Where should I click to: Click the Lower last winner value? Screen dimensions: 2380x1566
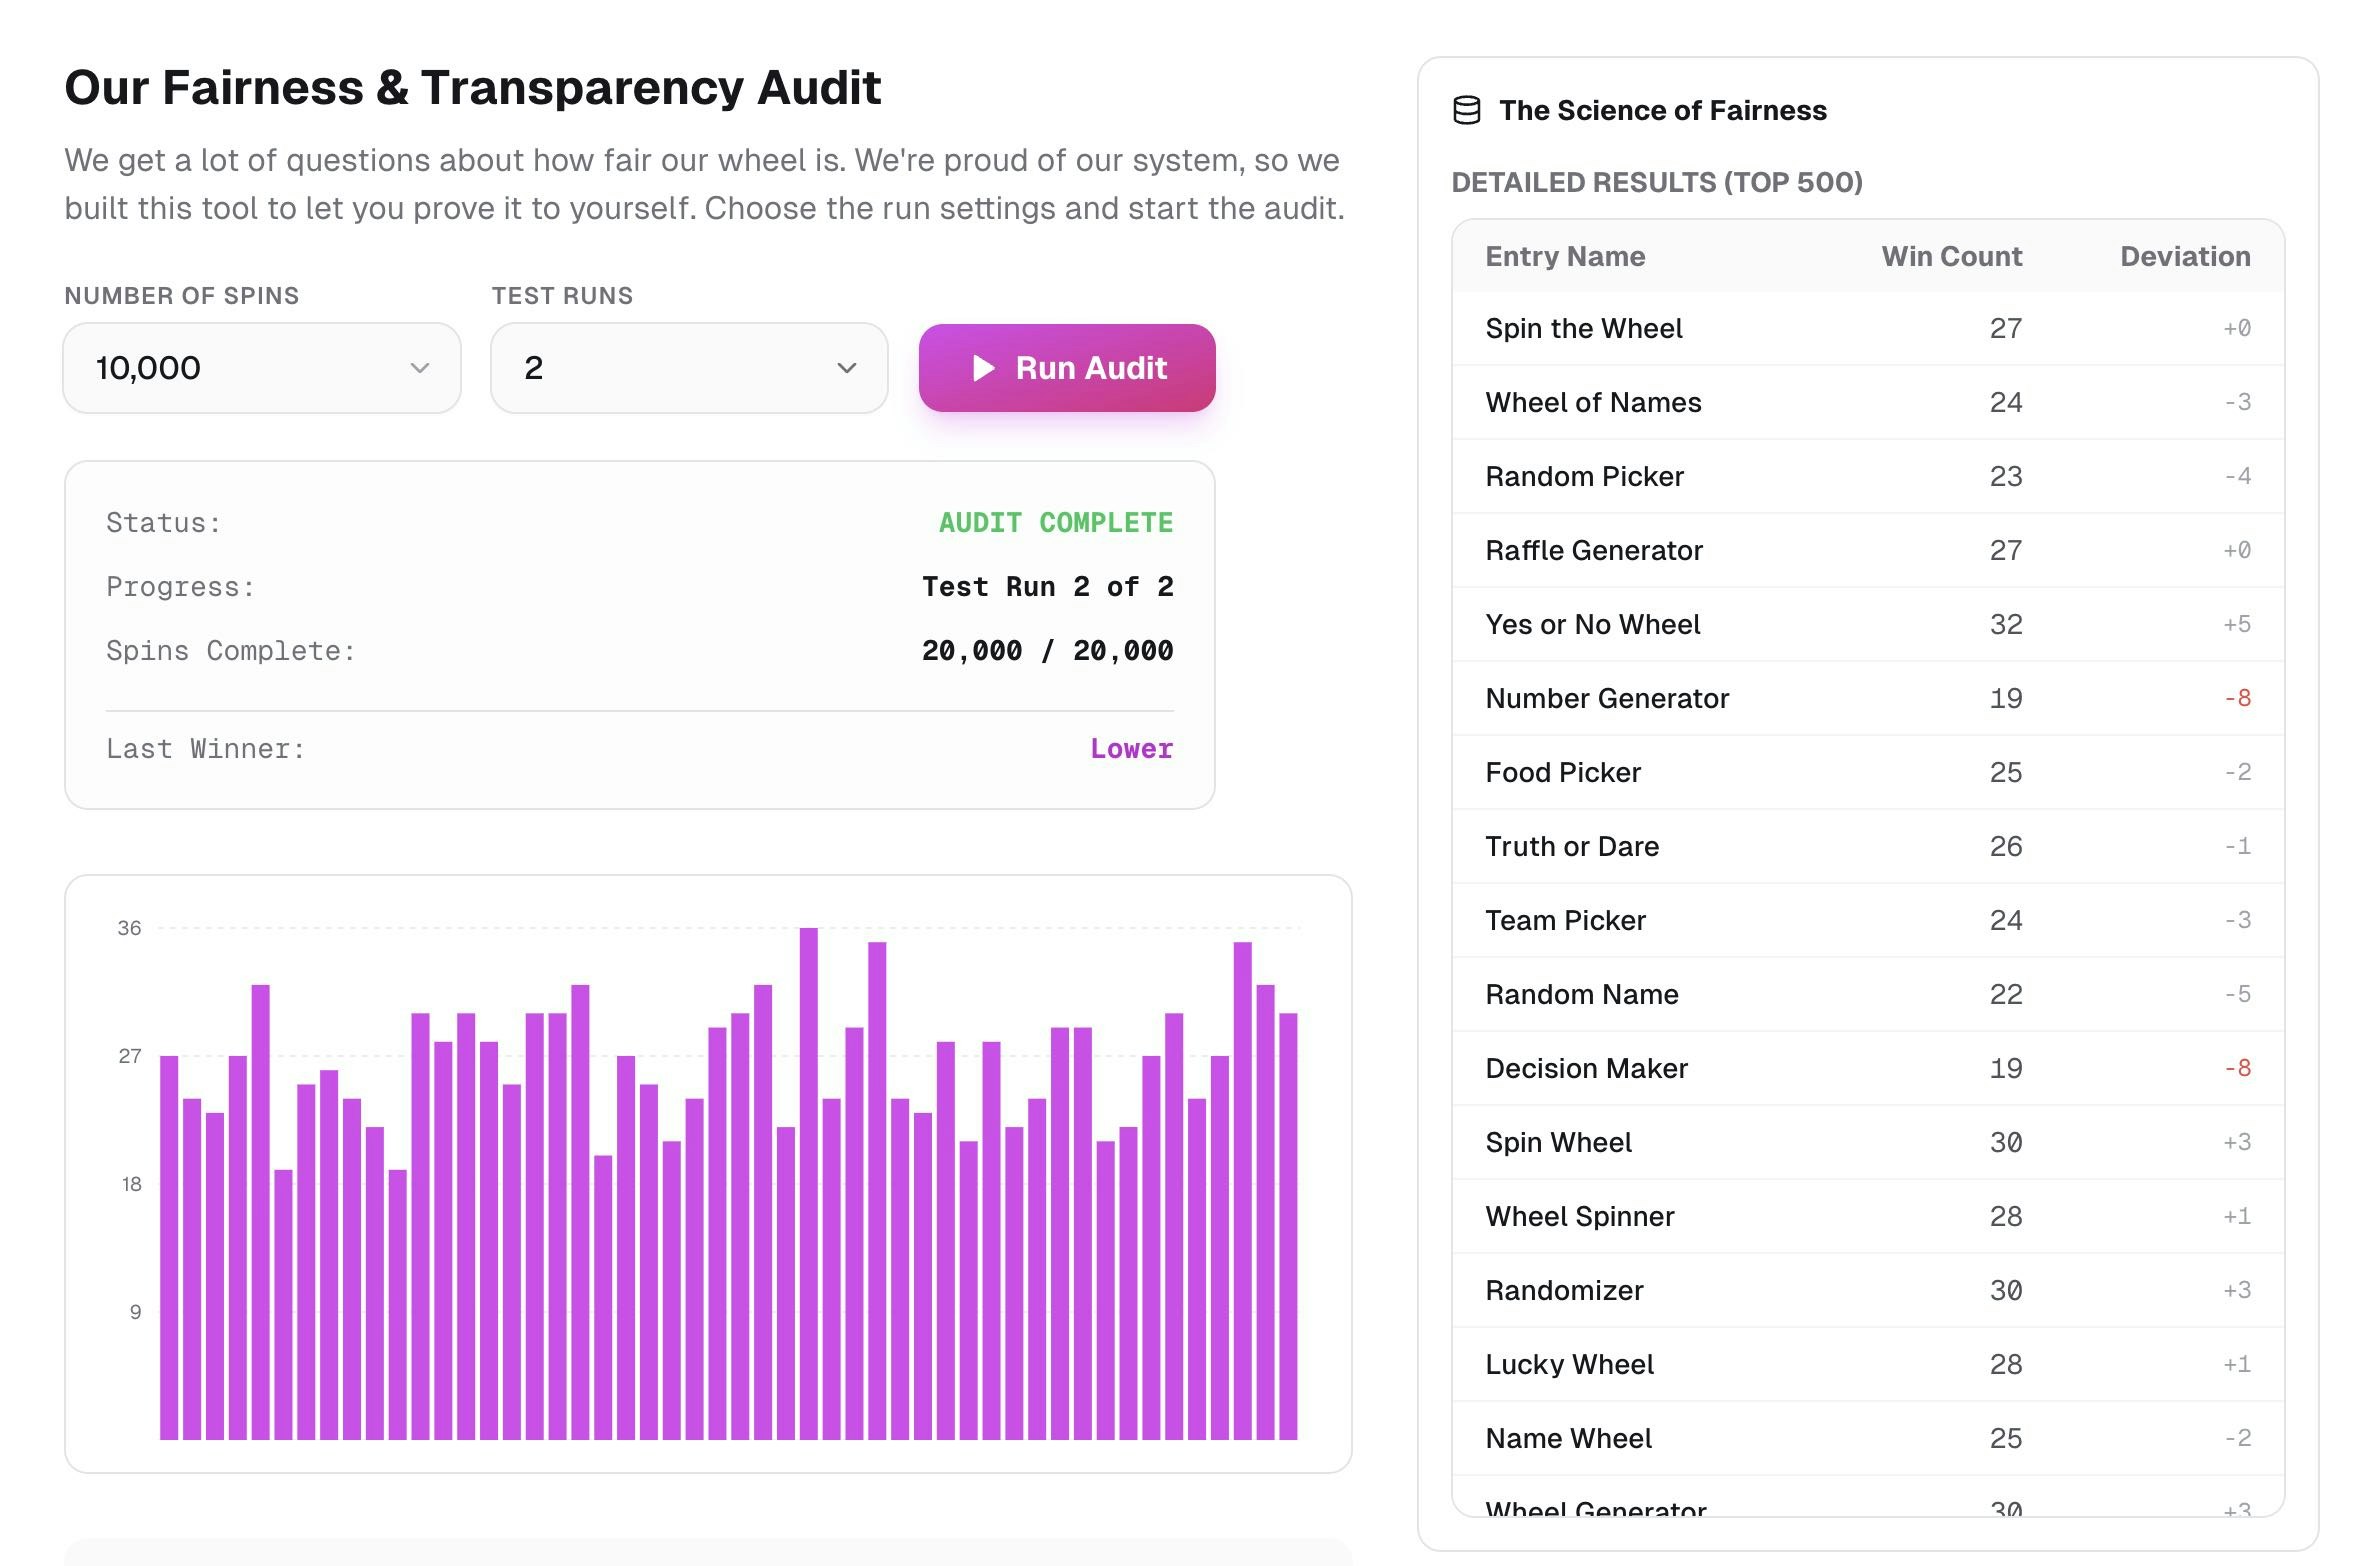(x=1131, y=748)
